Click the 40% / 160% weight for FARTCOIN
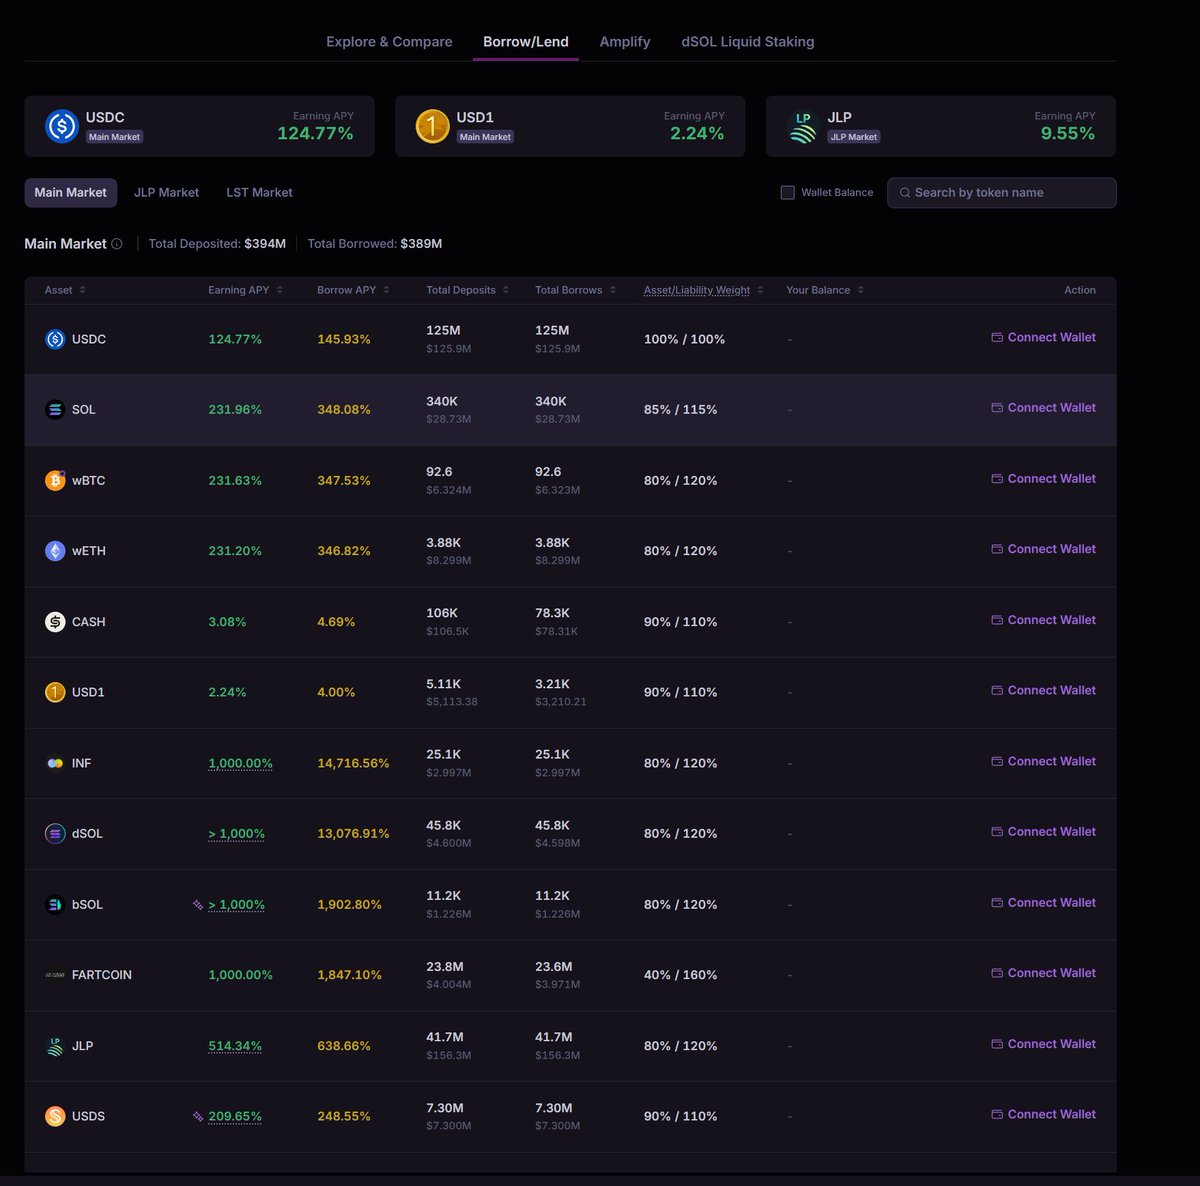 (x=680, y=975)
